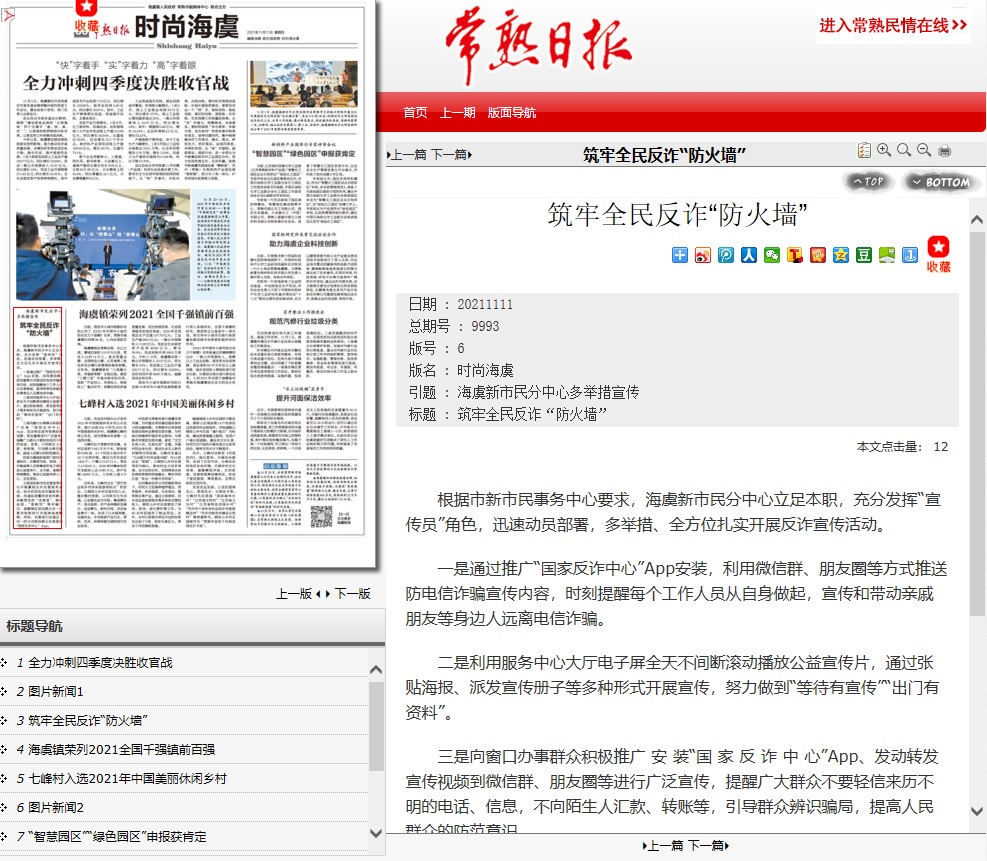Image resolution: width=987 pixels, height=861 pixels.
Task: Click the QR code on page image
Action: pos(321,516)
